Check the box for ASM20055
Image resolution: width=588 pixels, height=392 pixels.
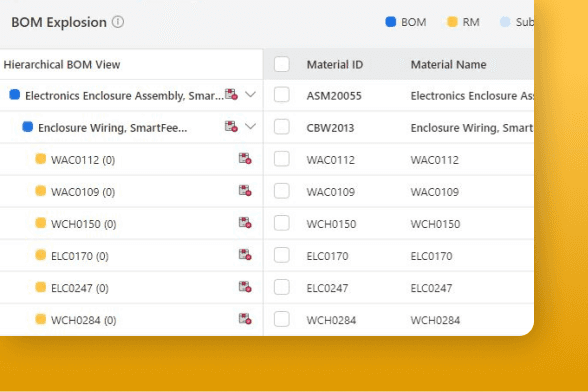coord(282,95)
